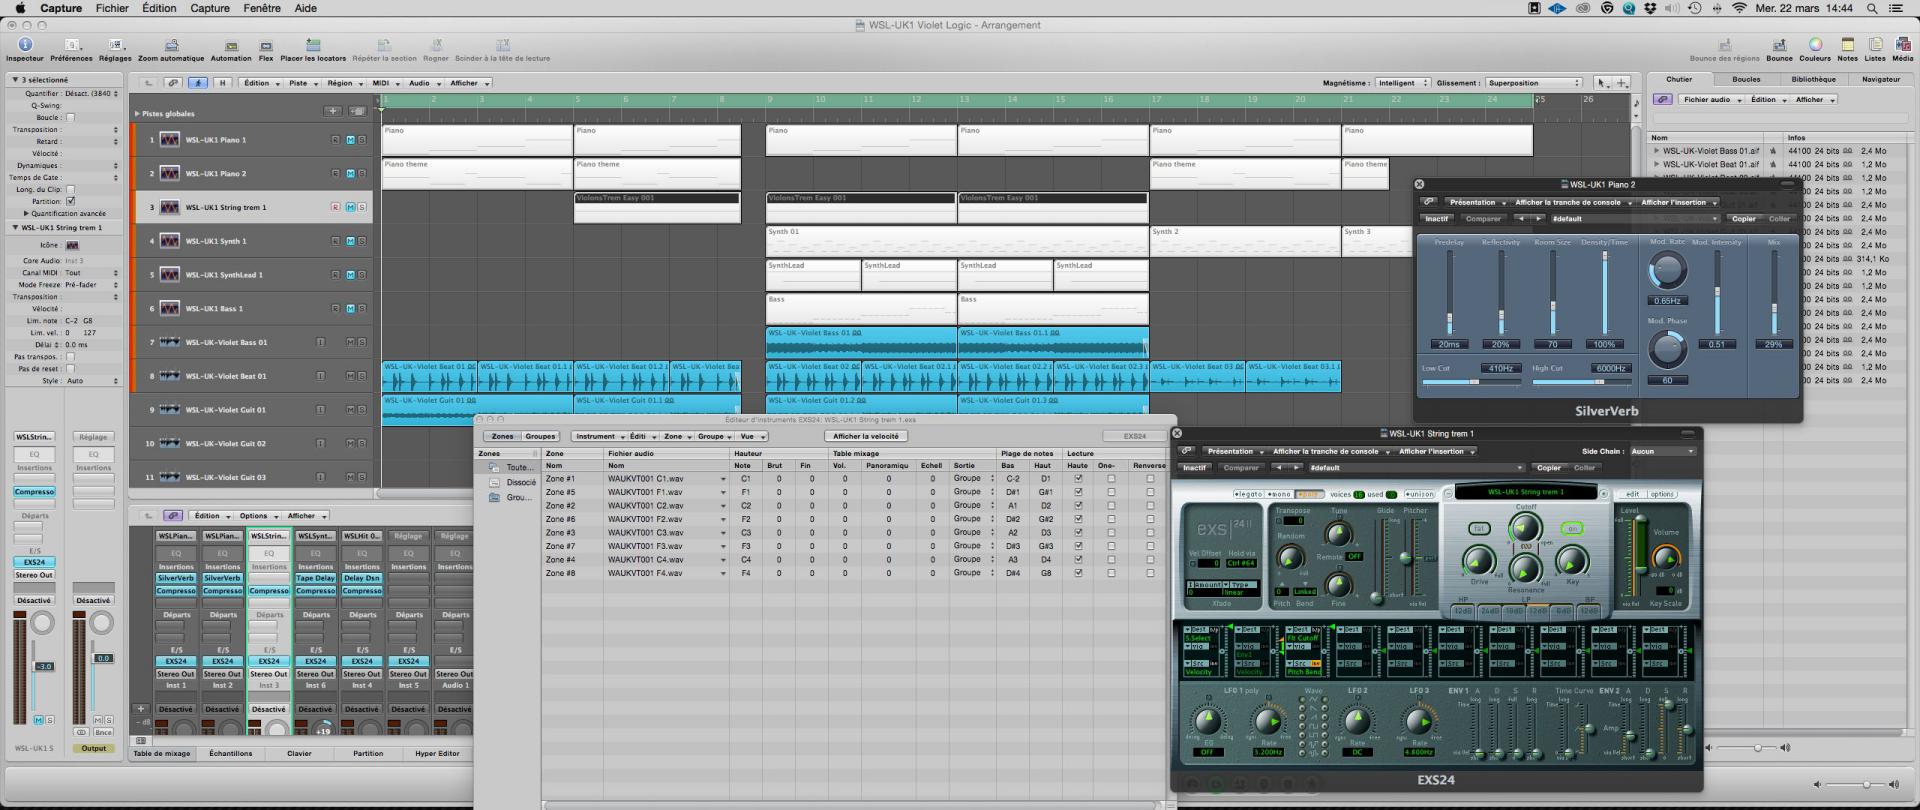Open the Bounce toolbar icon
This screenshot has height=810, width=1920.
1779,45
